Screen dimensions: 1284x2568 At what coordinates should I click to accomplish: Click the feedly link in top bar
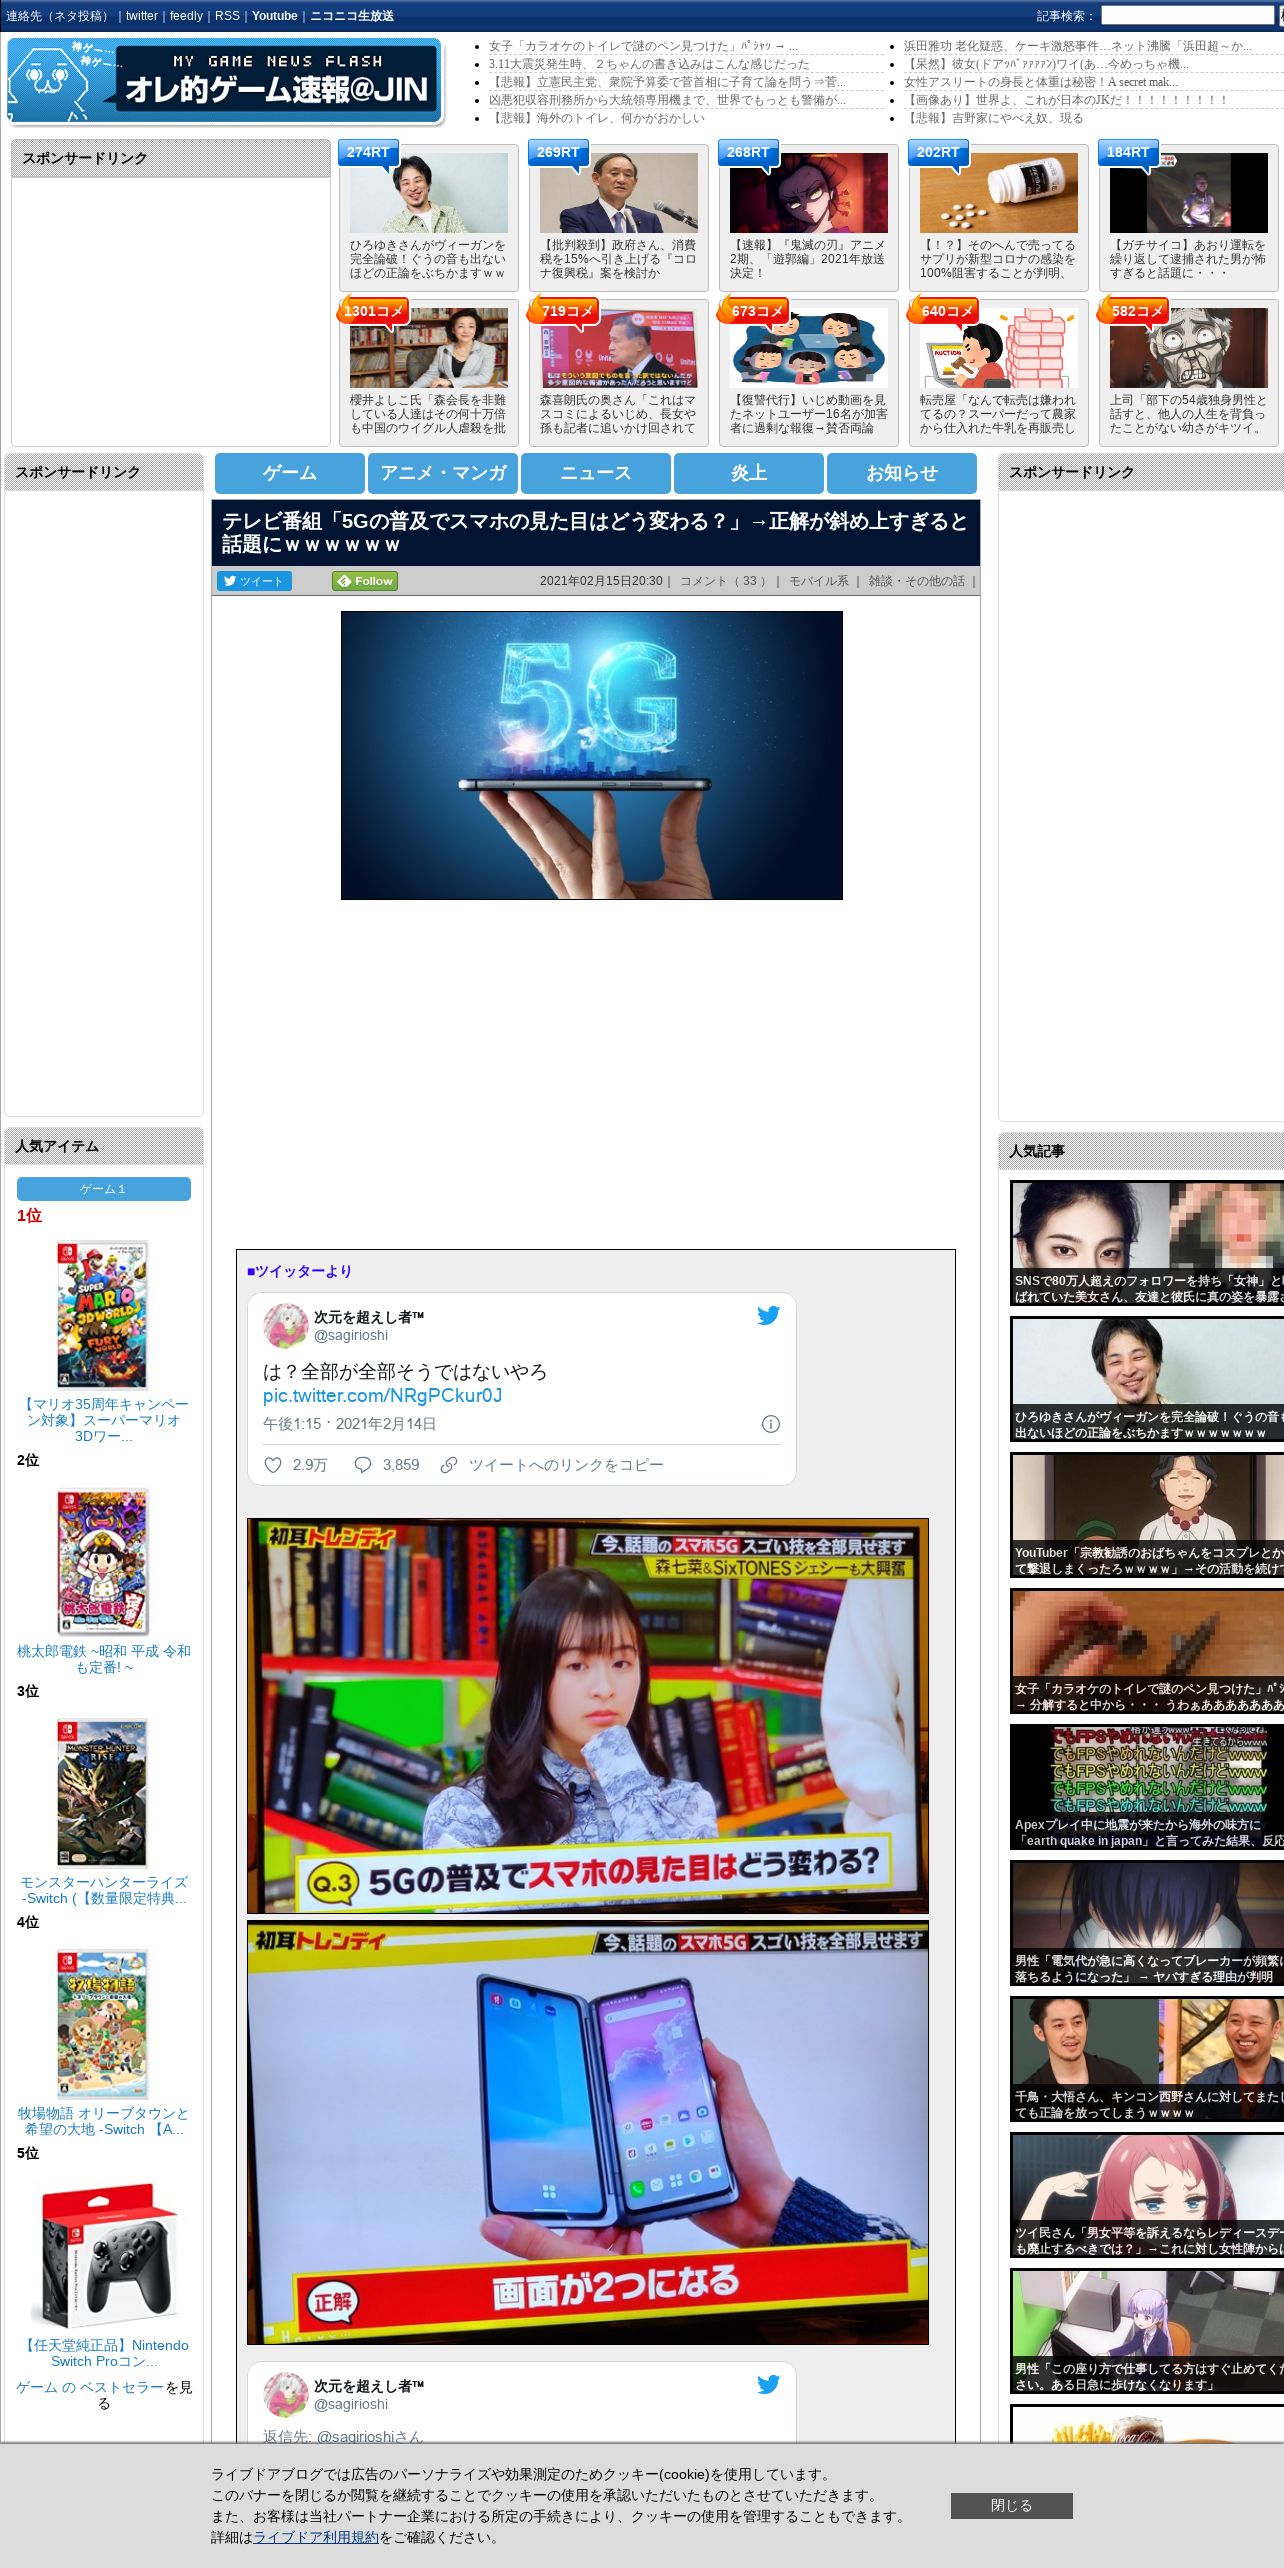coord(186,16)
